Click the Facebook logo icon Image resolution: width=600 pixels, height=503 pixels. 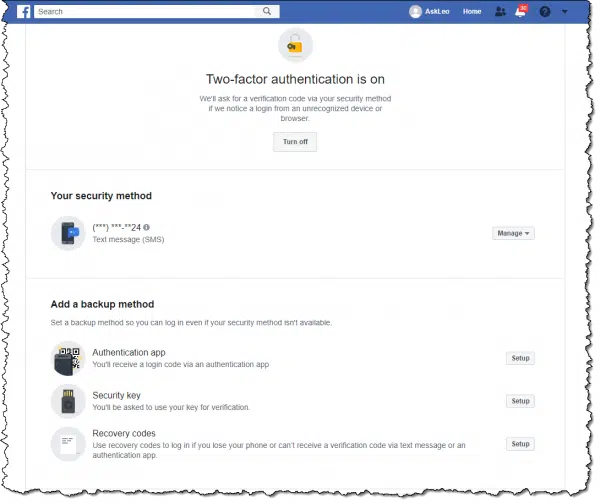point(23,11)
